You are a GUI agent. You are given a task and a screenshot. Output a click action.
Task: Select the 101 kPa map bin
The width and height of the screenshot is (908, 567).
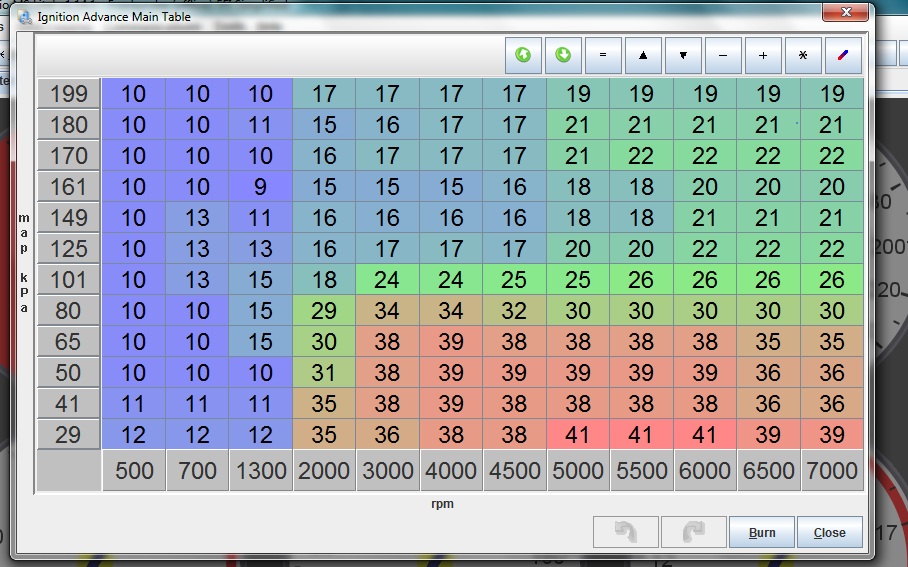point(68,280)
